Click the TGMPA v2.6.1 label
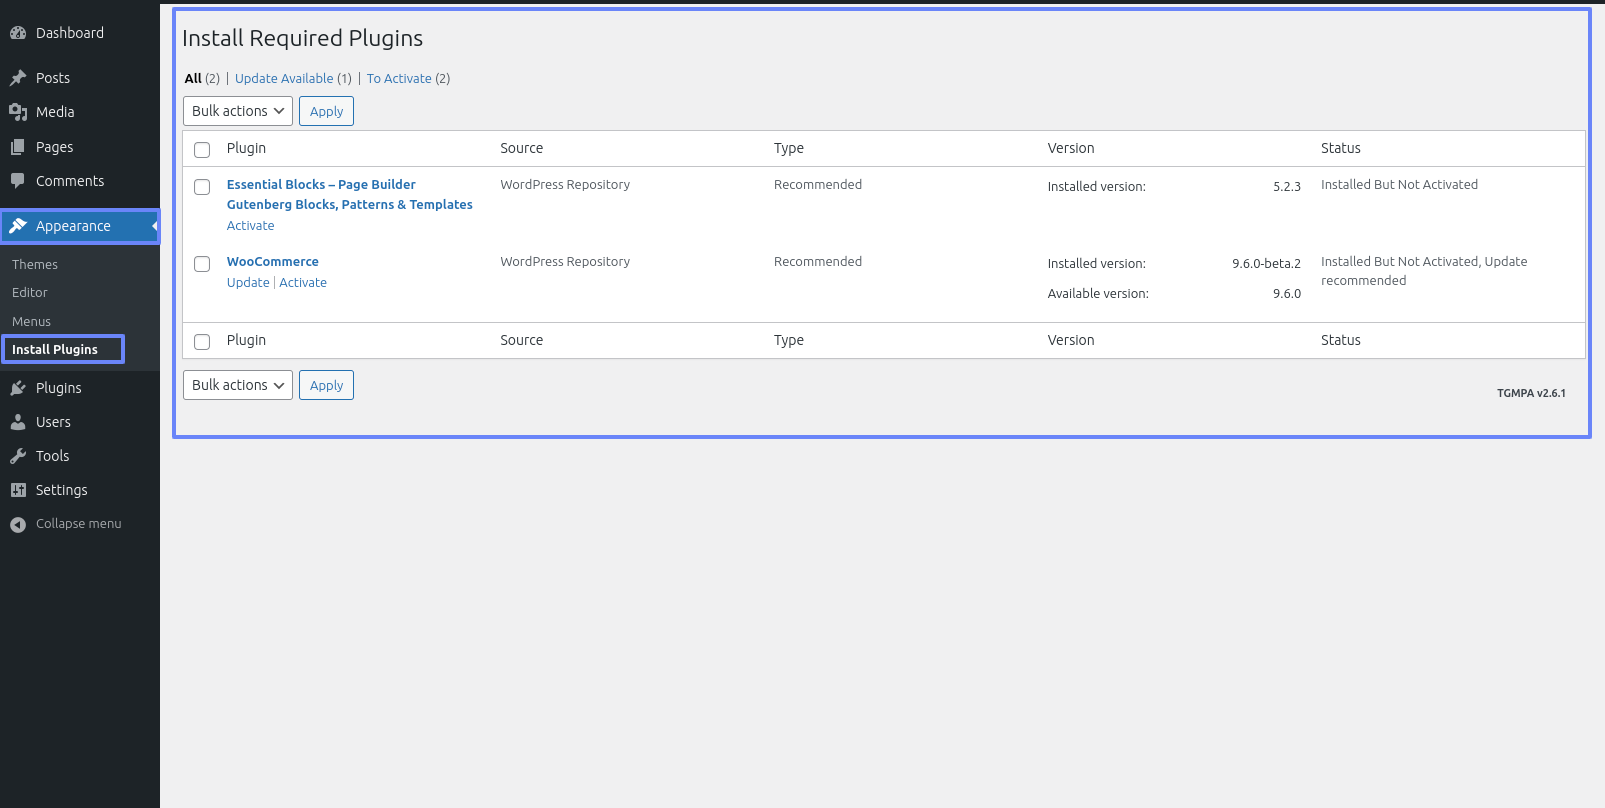1605x808 pixels. (1531, 393)
